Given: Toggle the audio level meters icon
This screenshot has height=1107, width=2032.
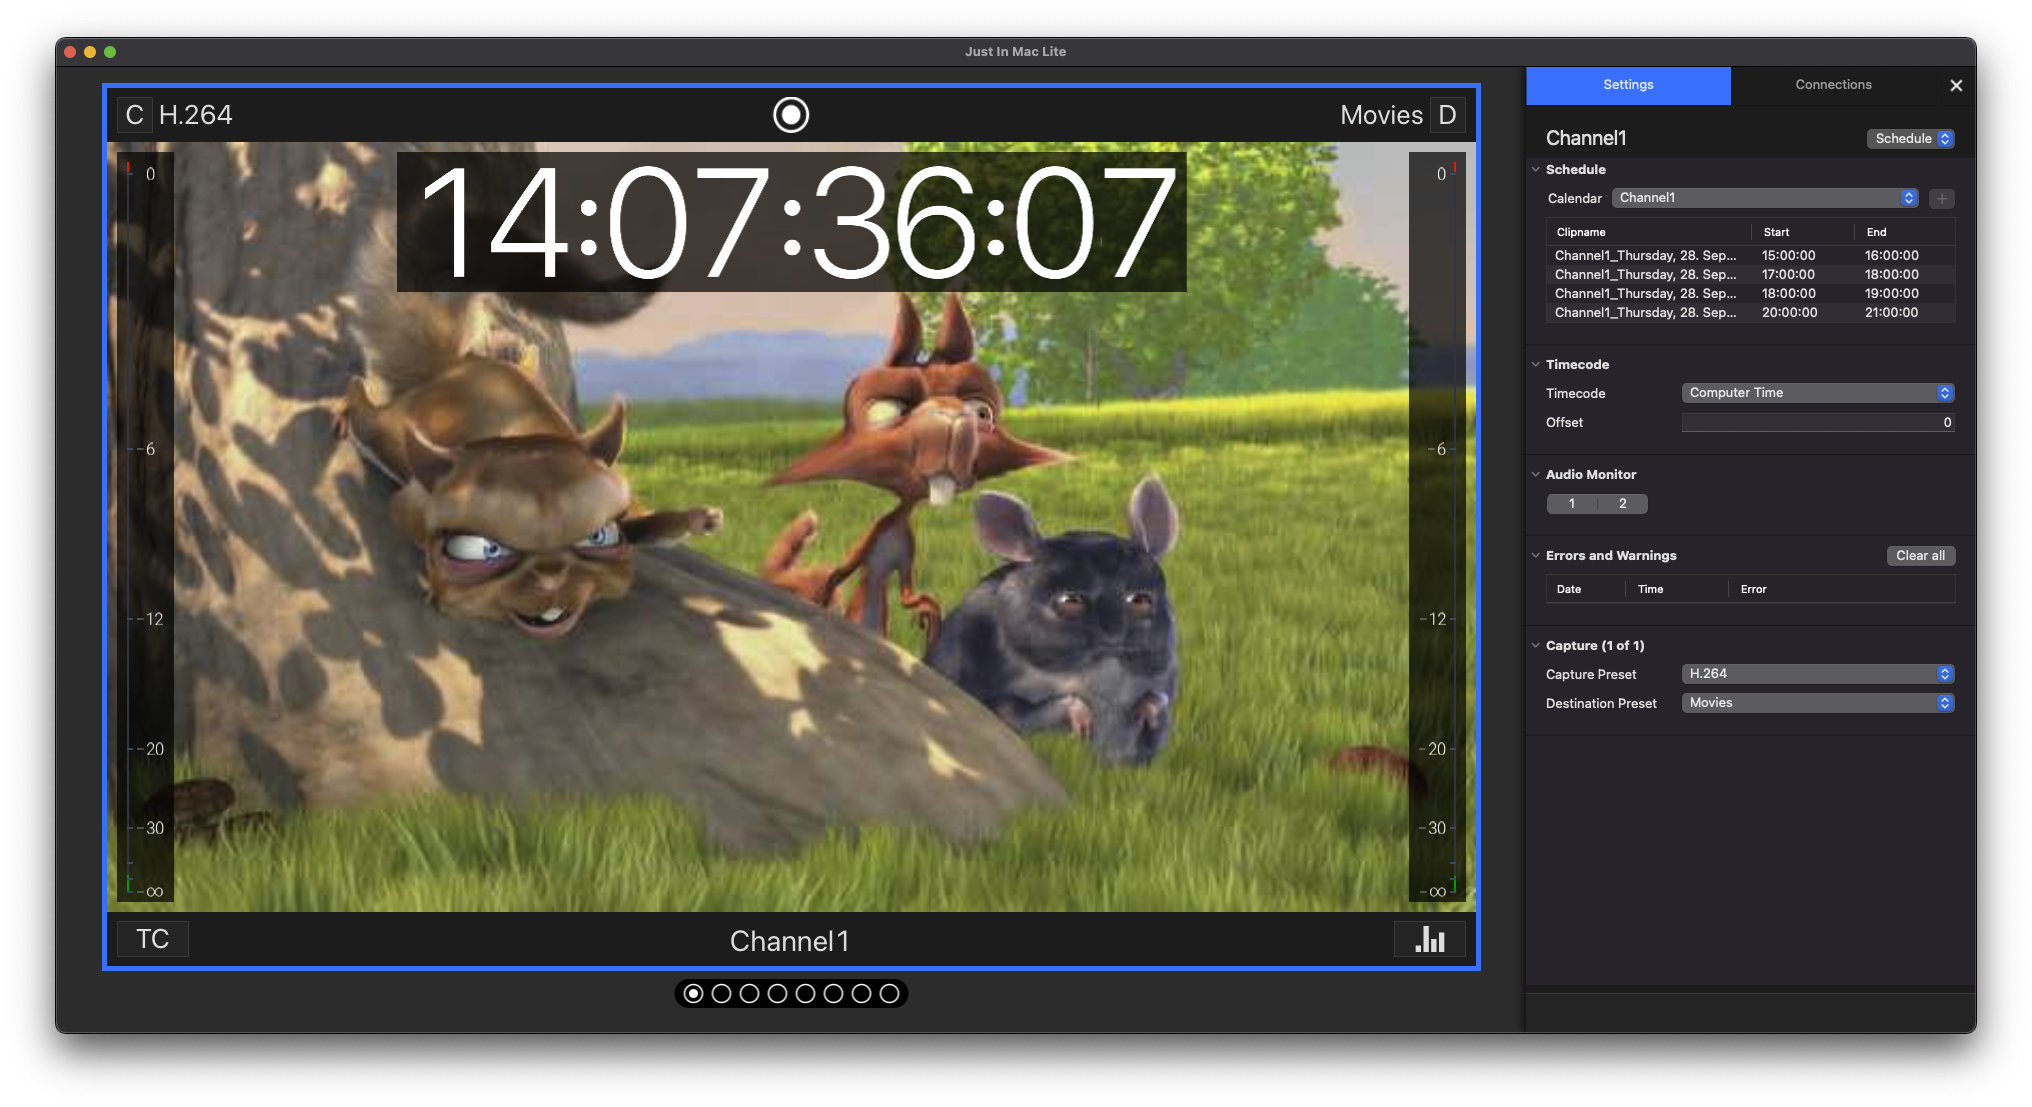Looking at the screenshot, I should (x=1429, y=939).
